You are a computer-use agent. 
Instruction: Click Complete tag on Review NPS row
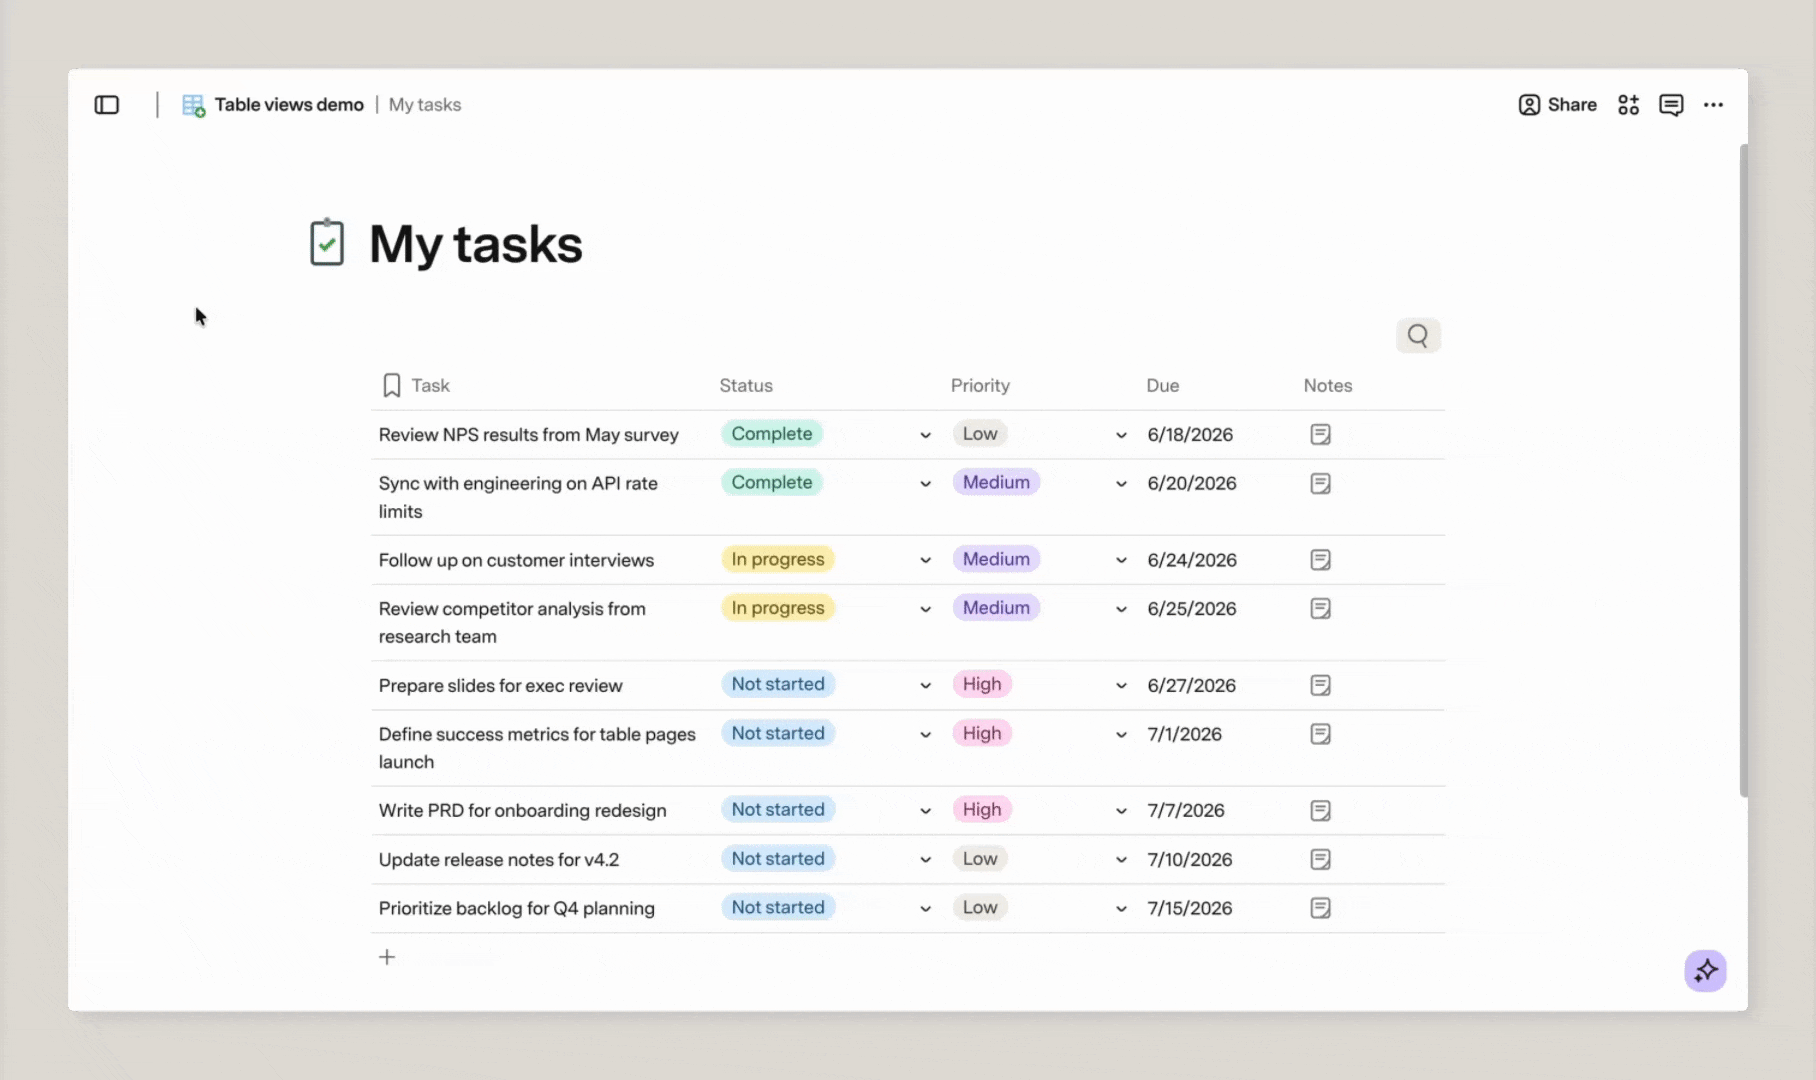tap(772, 434)
